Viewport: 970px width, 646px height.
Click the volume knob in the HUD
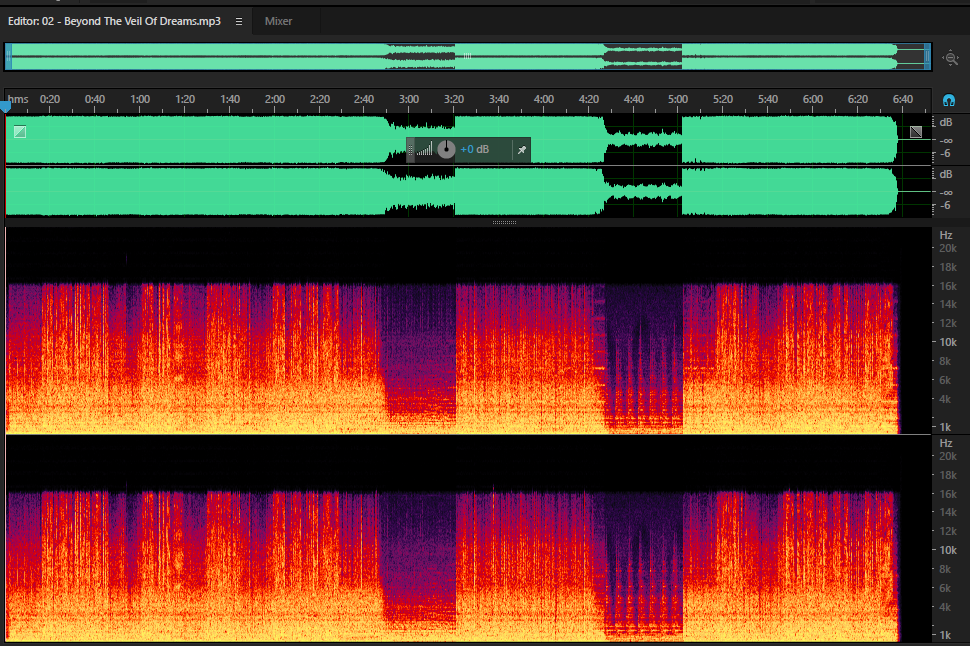446,149
